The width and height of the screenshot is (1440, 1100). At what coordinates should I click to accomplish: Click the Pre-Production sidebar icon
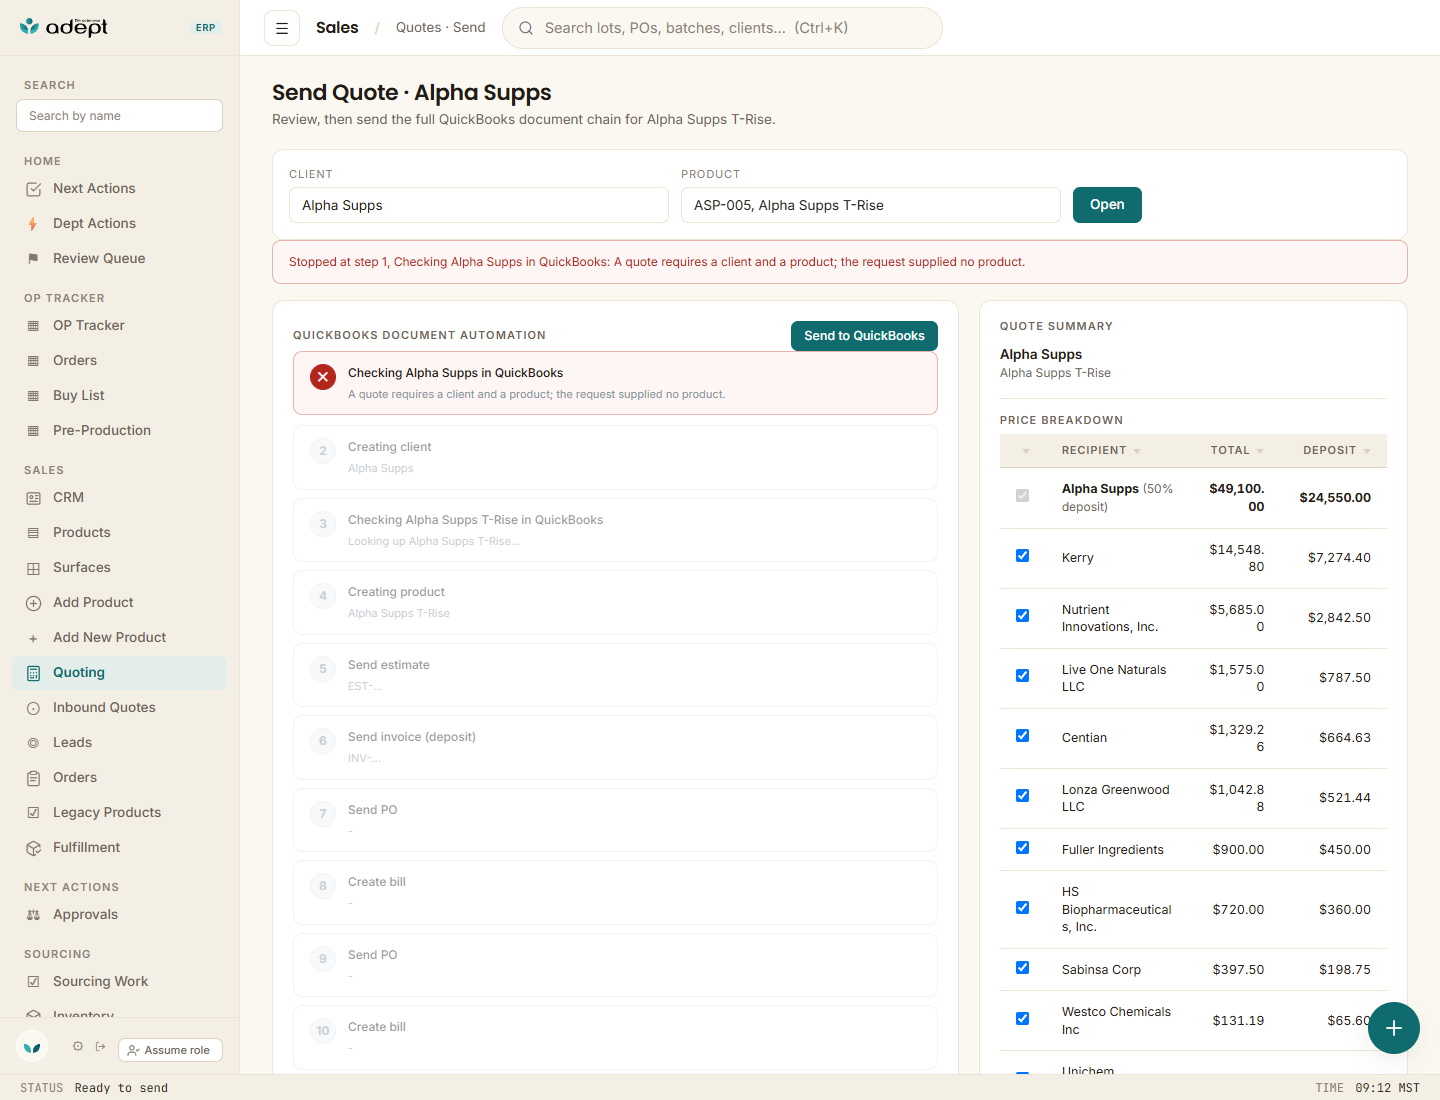(x=33, y=431)
